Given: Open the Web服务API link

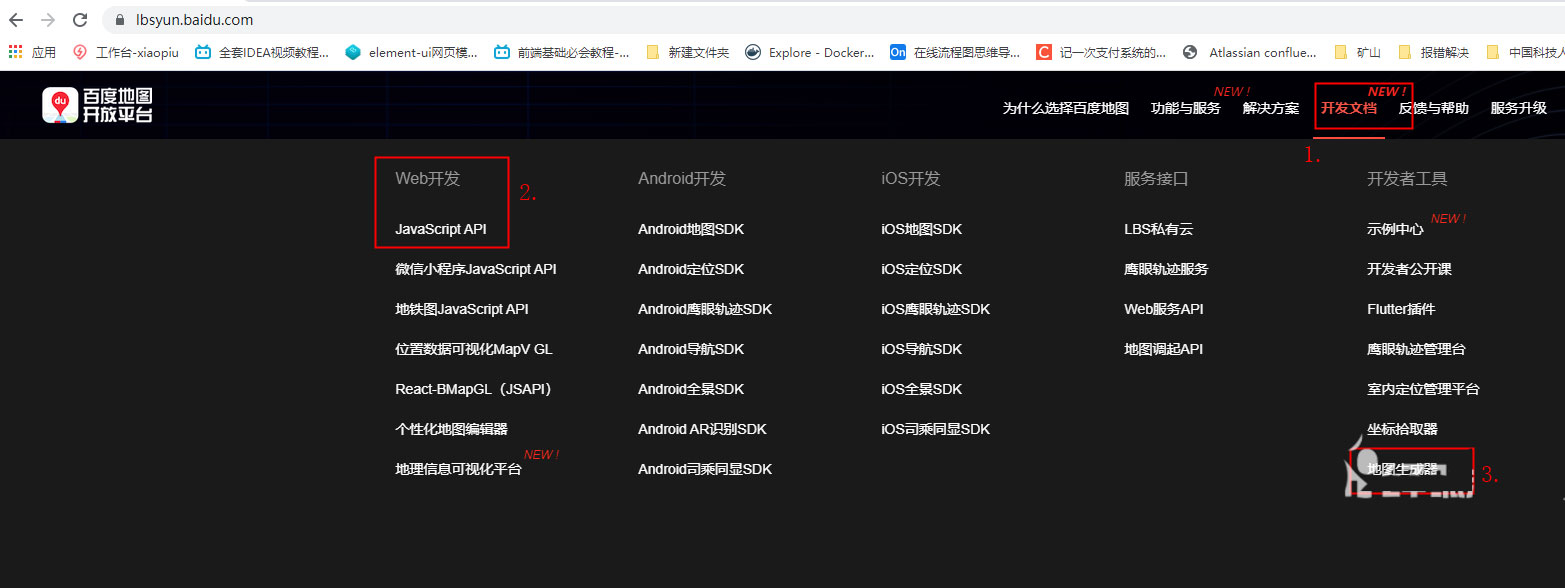Looking at the screenshot, I should pyautogui.click(x=1164, y=309).
